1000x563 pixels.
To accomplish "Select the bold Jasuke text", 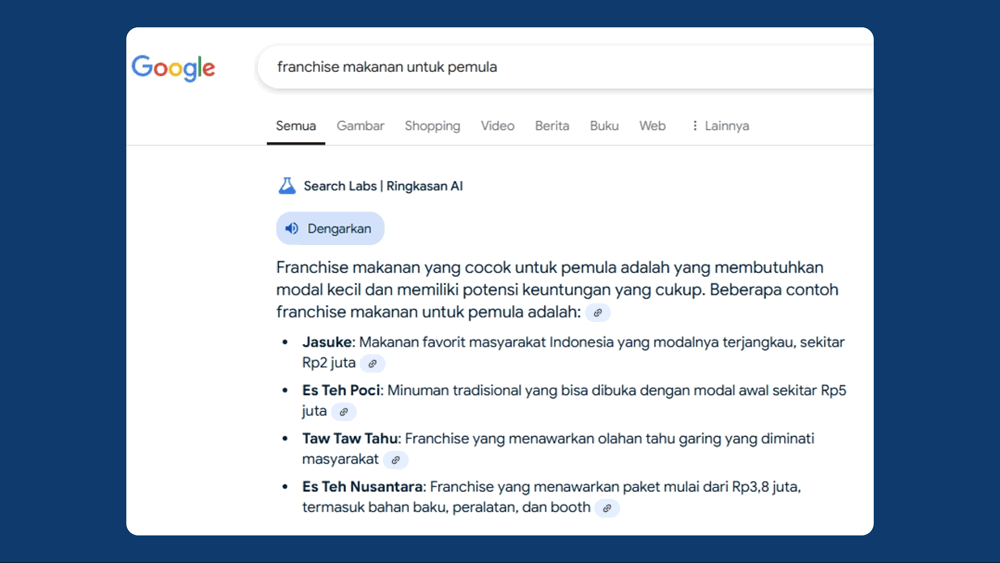I will [327, 342].
